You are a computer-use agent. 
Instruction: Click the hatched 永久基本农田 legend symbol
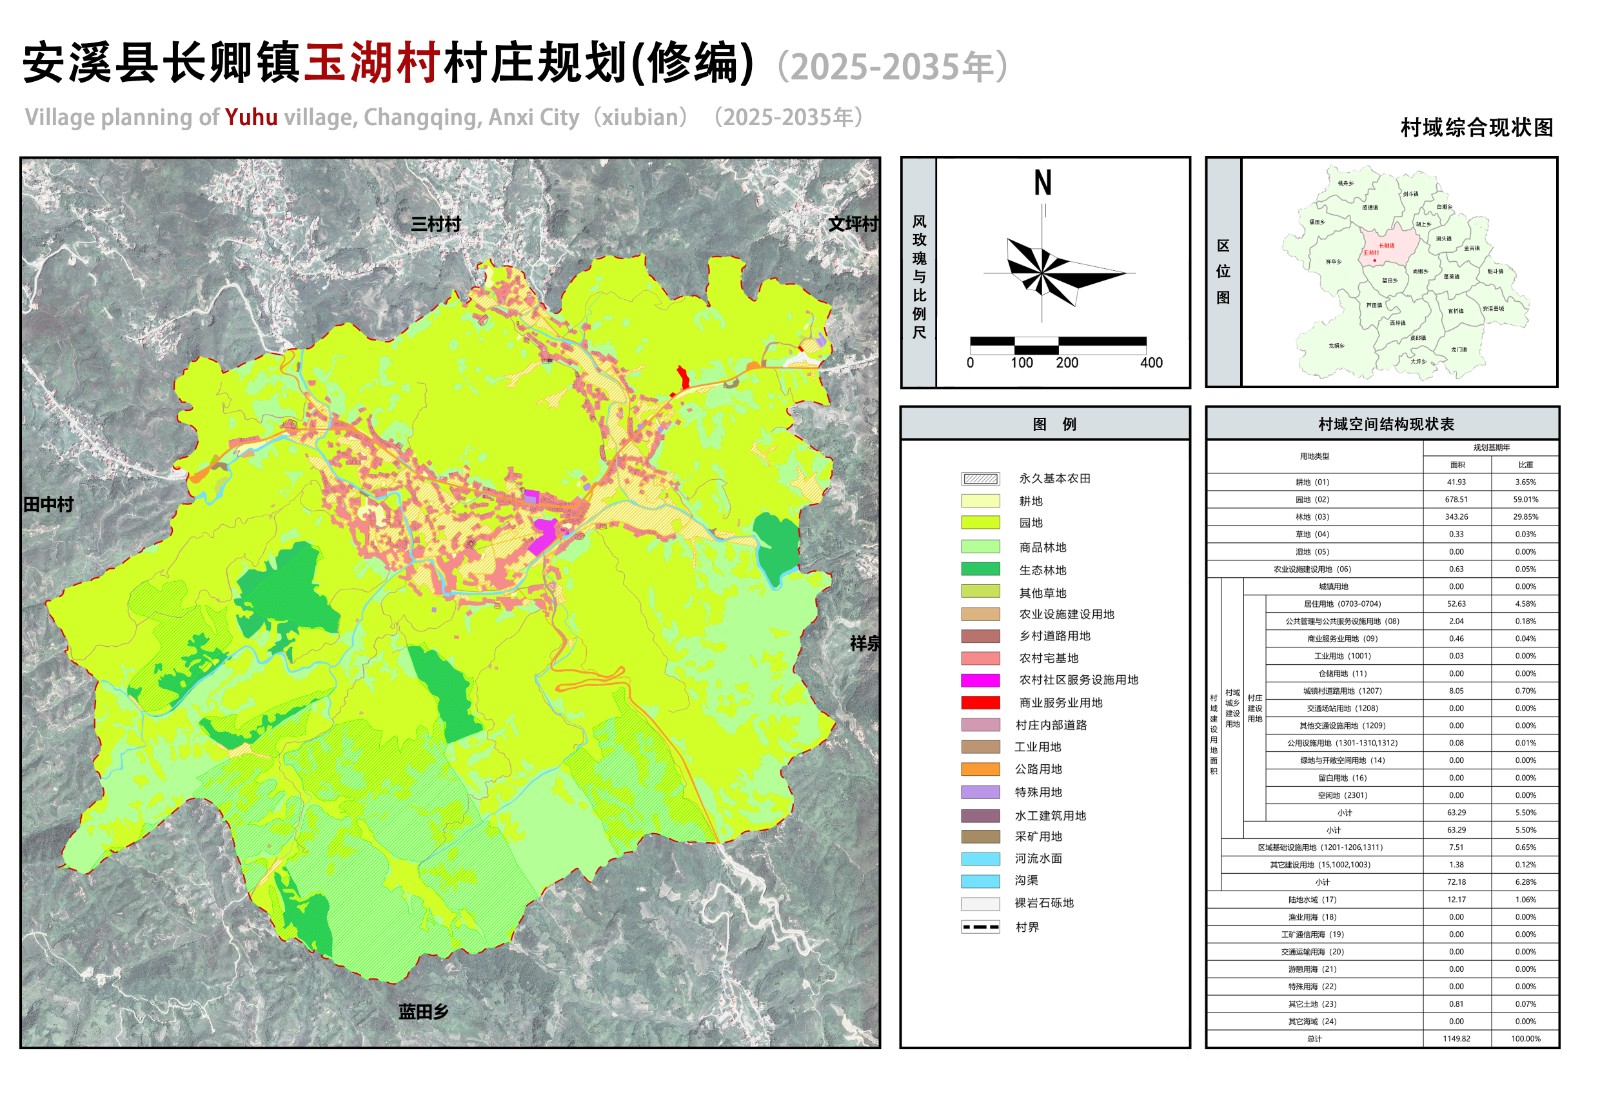pos(980,479)
